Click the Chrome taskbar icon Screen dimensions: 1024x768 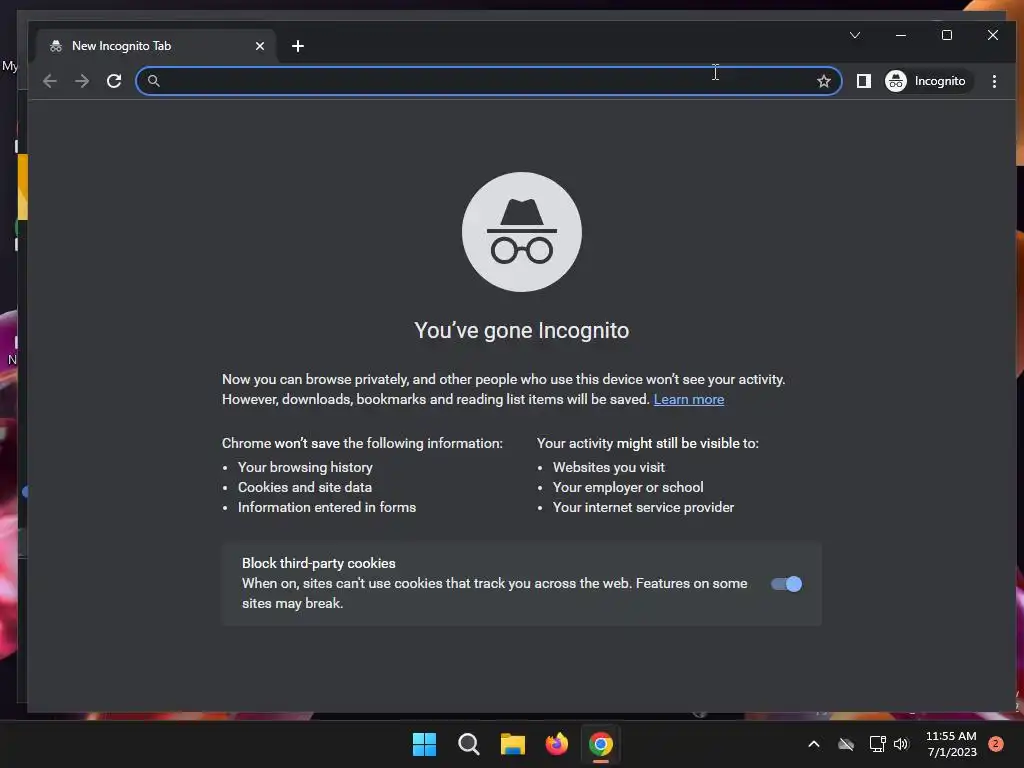(601, 744)
